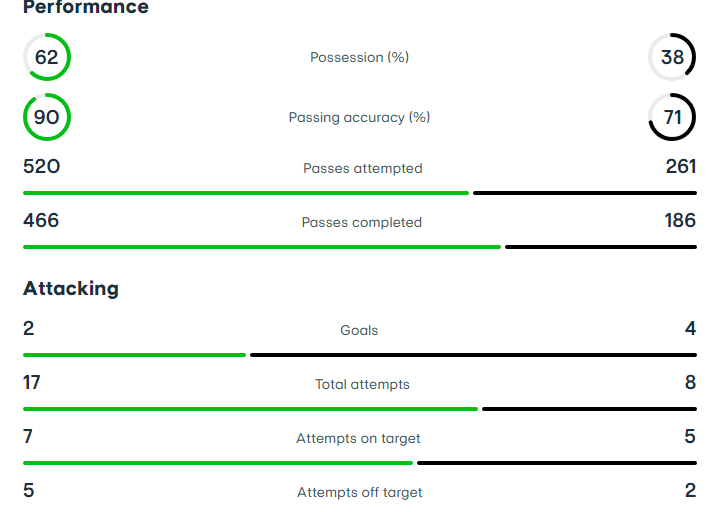Click the Possession (%) label
The height and width of the screenshot is (512, 713).
pos(360,57)
